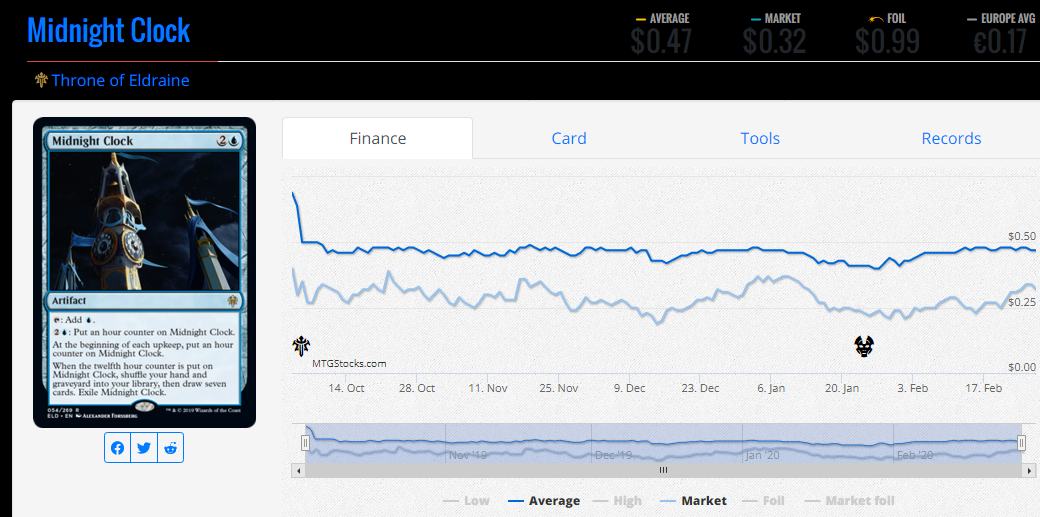This screenshot has height=517, width=1040.
Task: Switch to the Card tab
Action: (x=569, y=139)
